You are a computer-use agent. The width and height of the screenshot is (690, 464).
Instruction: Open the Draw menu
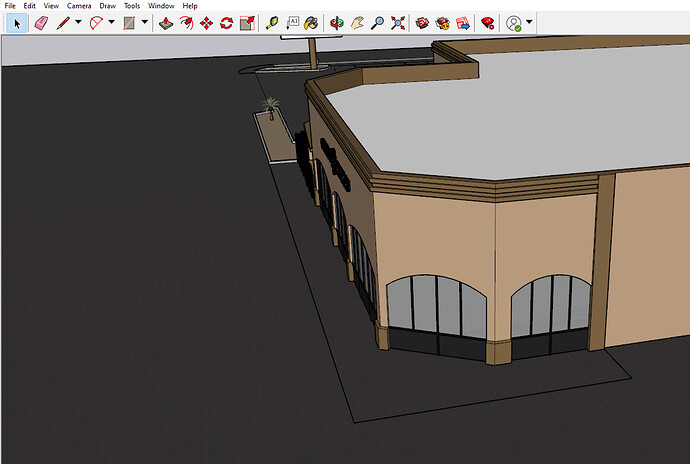pyautogui.click(x=107, y=6)
